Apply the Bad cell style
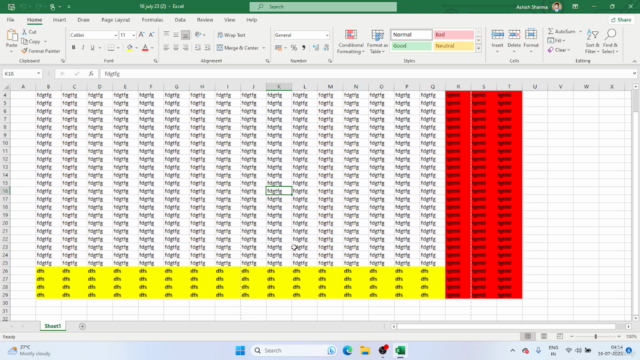The image size is (640, 360). (453, 35)
